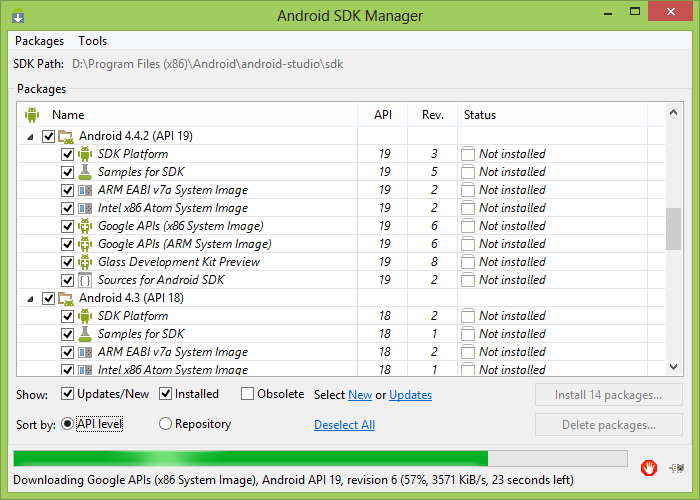Click the API 19 Intel x86 Atom System Image icon
Image resolution: width=700 pixels, height=500 pixels.
[x=85, y=208]
